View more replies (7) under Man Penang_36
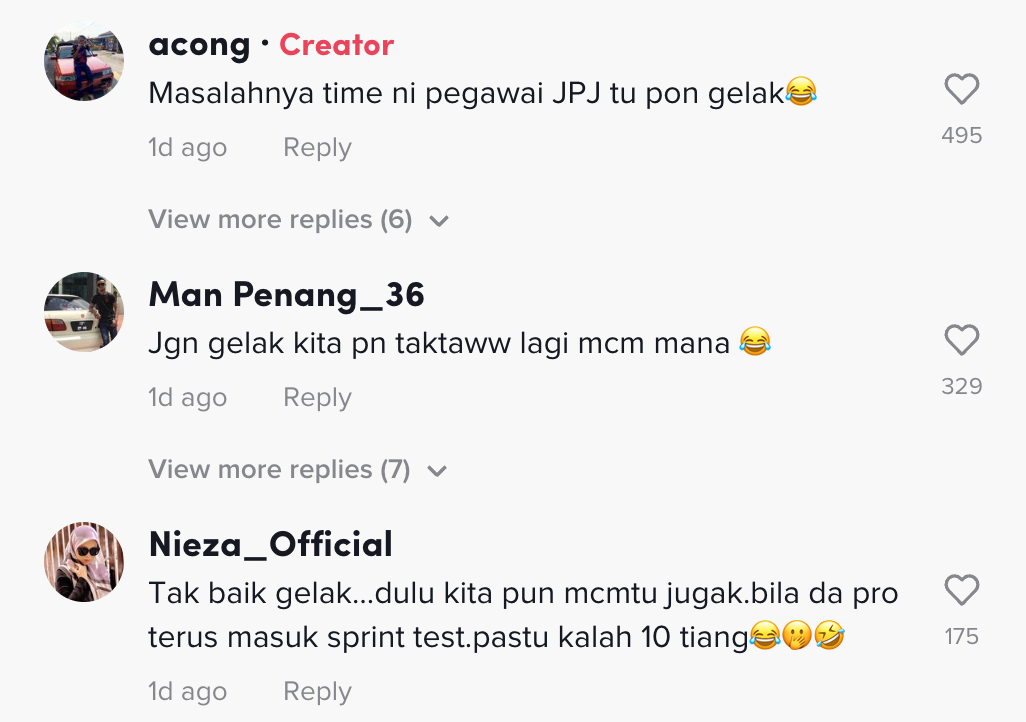 point(279,470)
